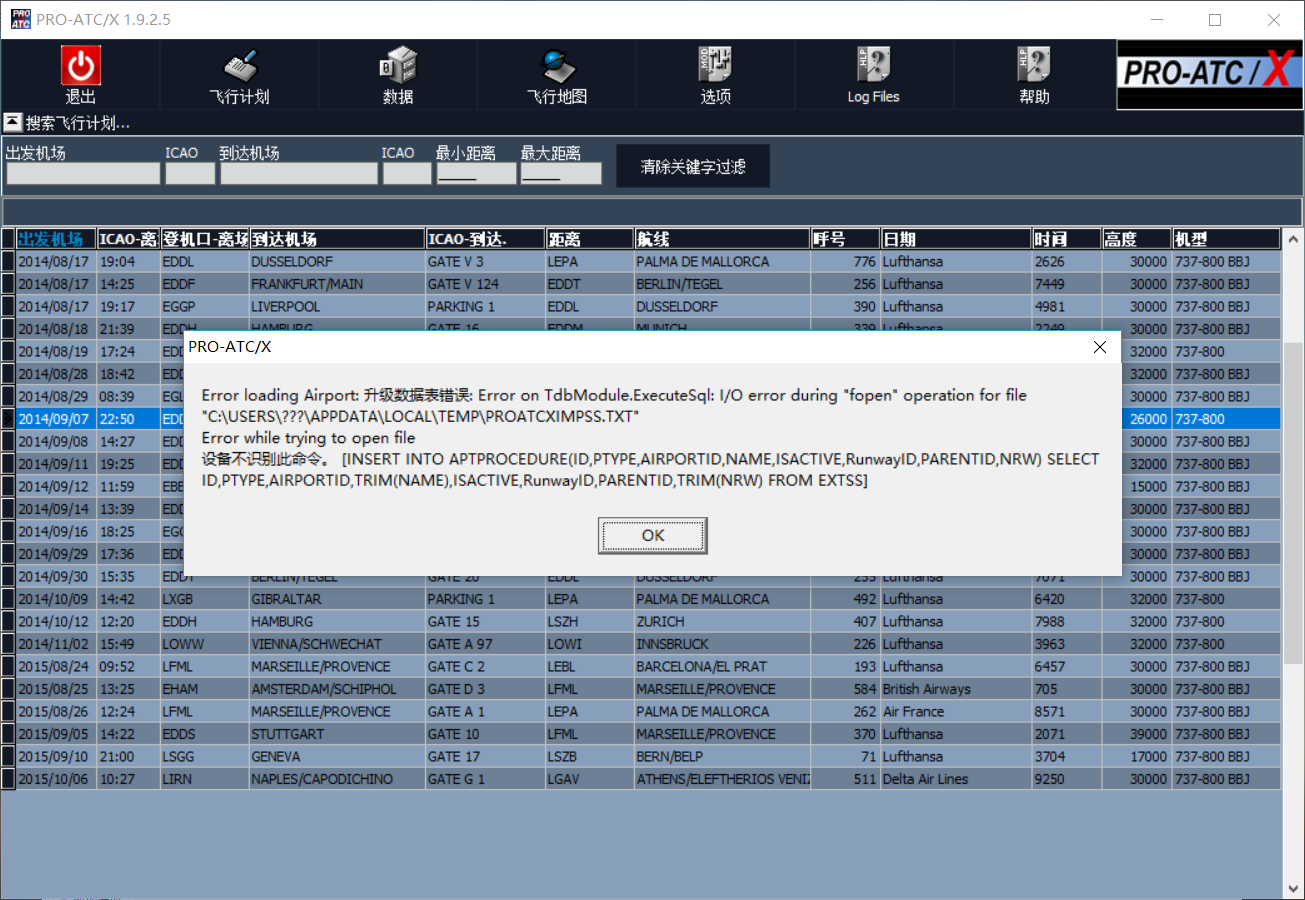This screenshot has width=1305, height=900.
Task: Open the Data (数据) toolbar icon
Action: (398, 66)
